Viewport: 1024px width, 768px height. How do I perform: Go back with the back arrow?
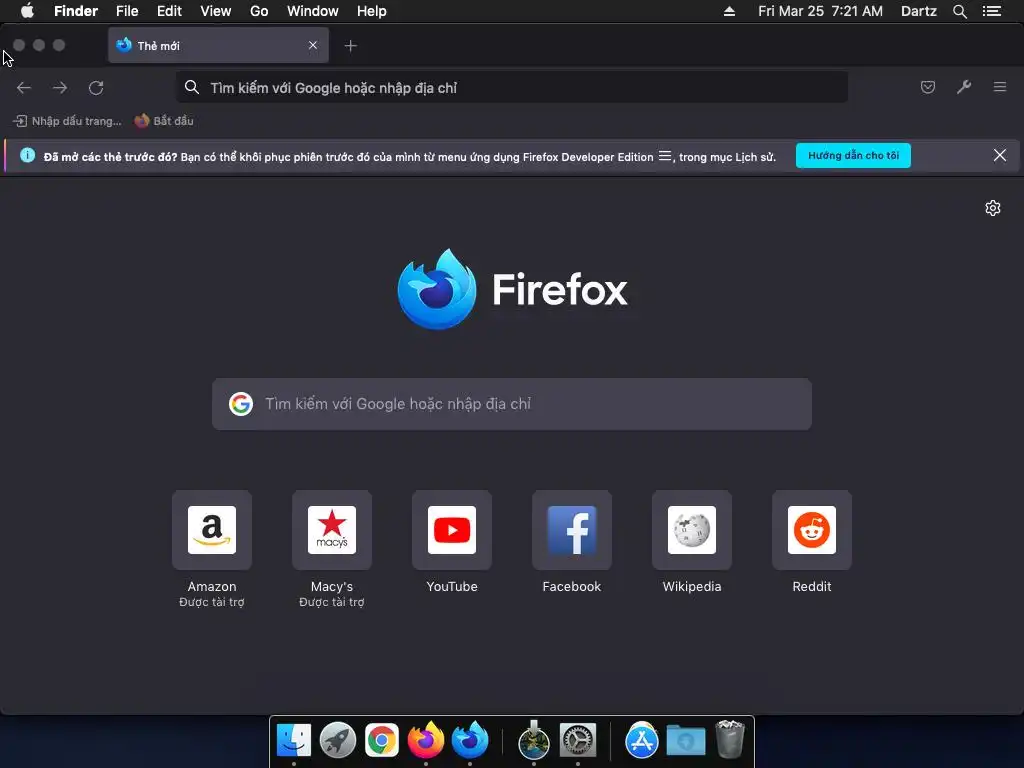pos(24,88)
